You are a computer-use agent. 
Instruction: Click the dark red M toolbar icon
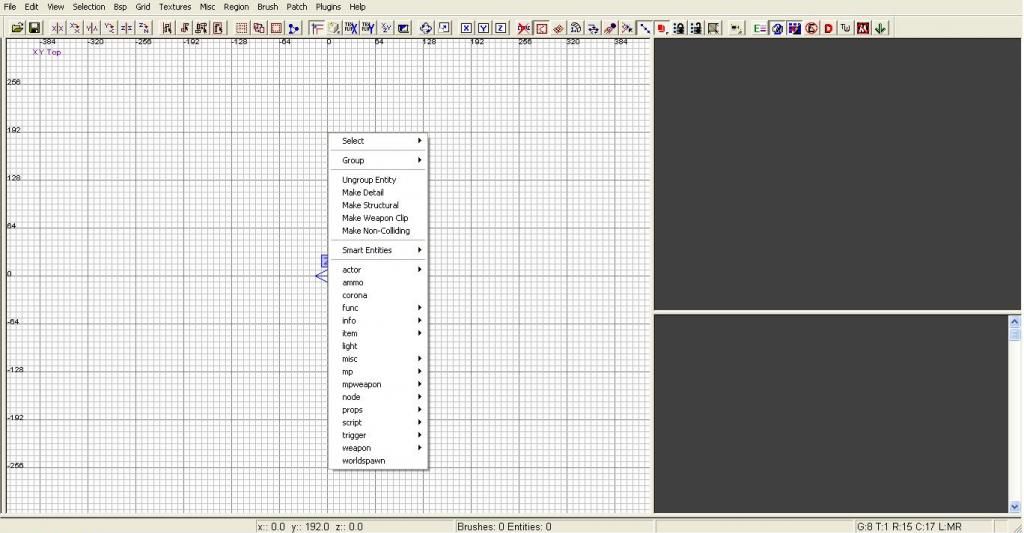tap(863, 28)
